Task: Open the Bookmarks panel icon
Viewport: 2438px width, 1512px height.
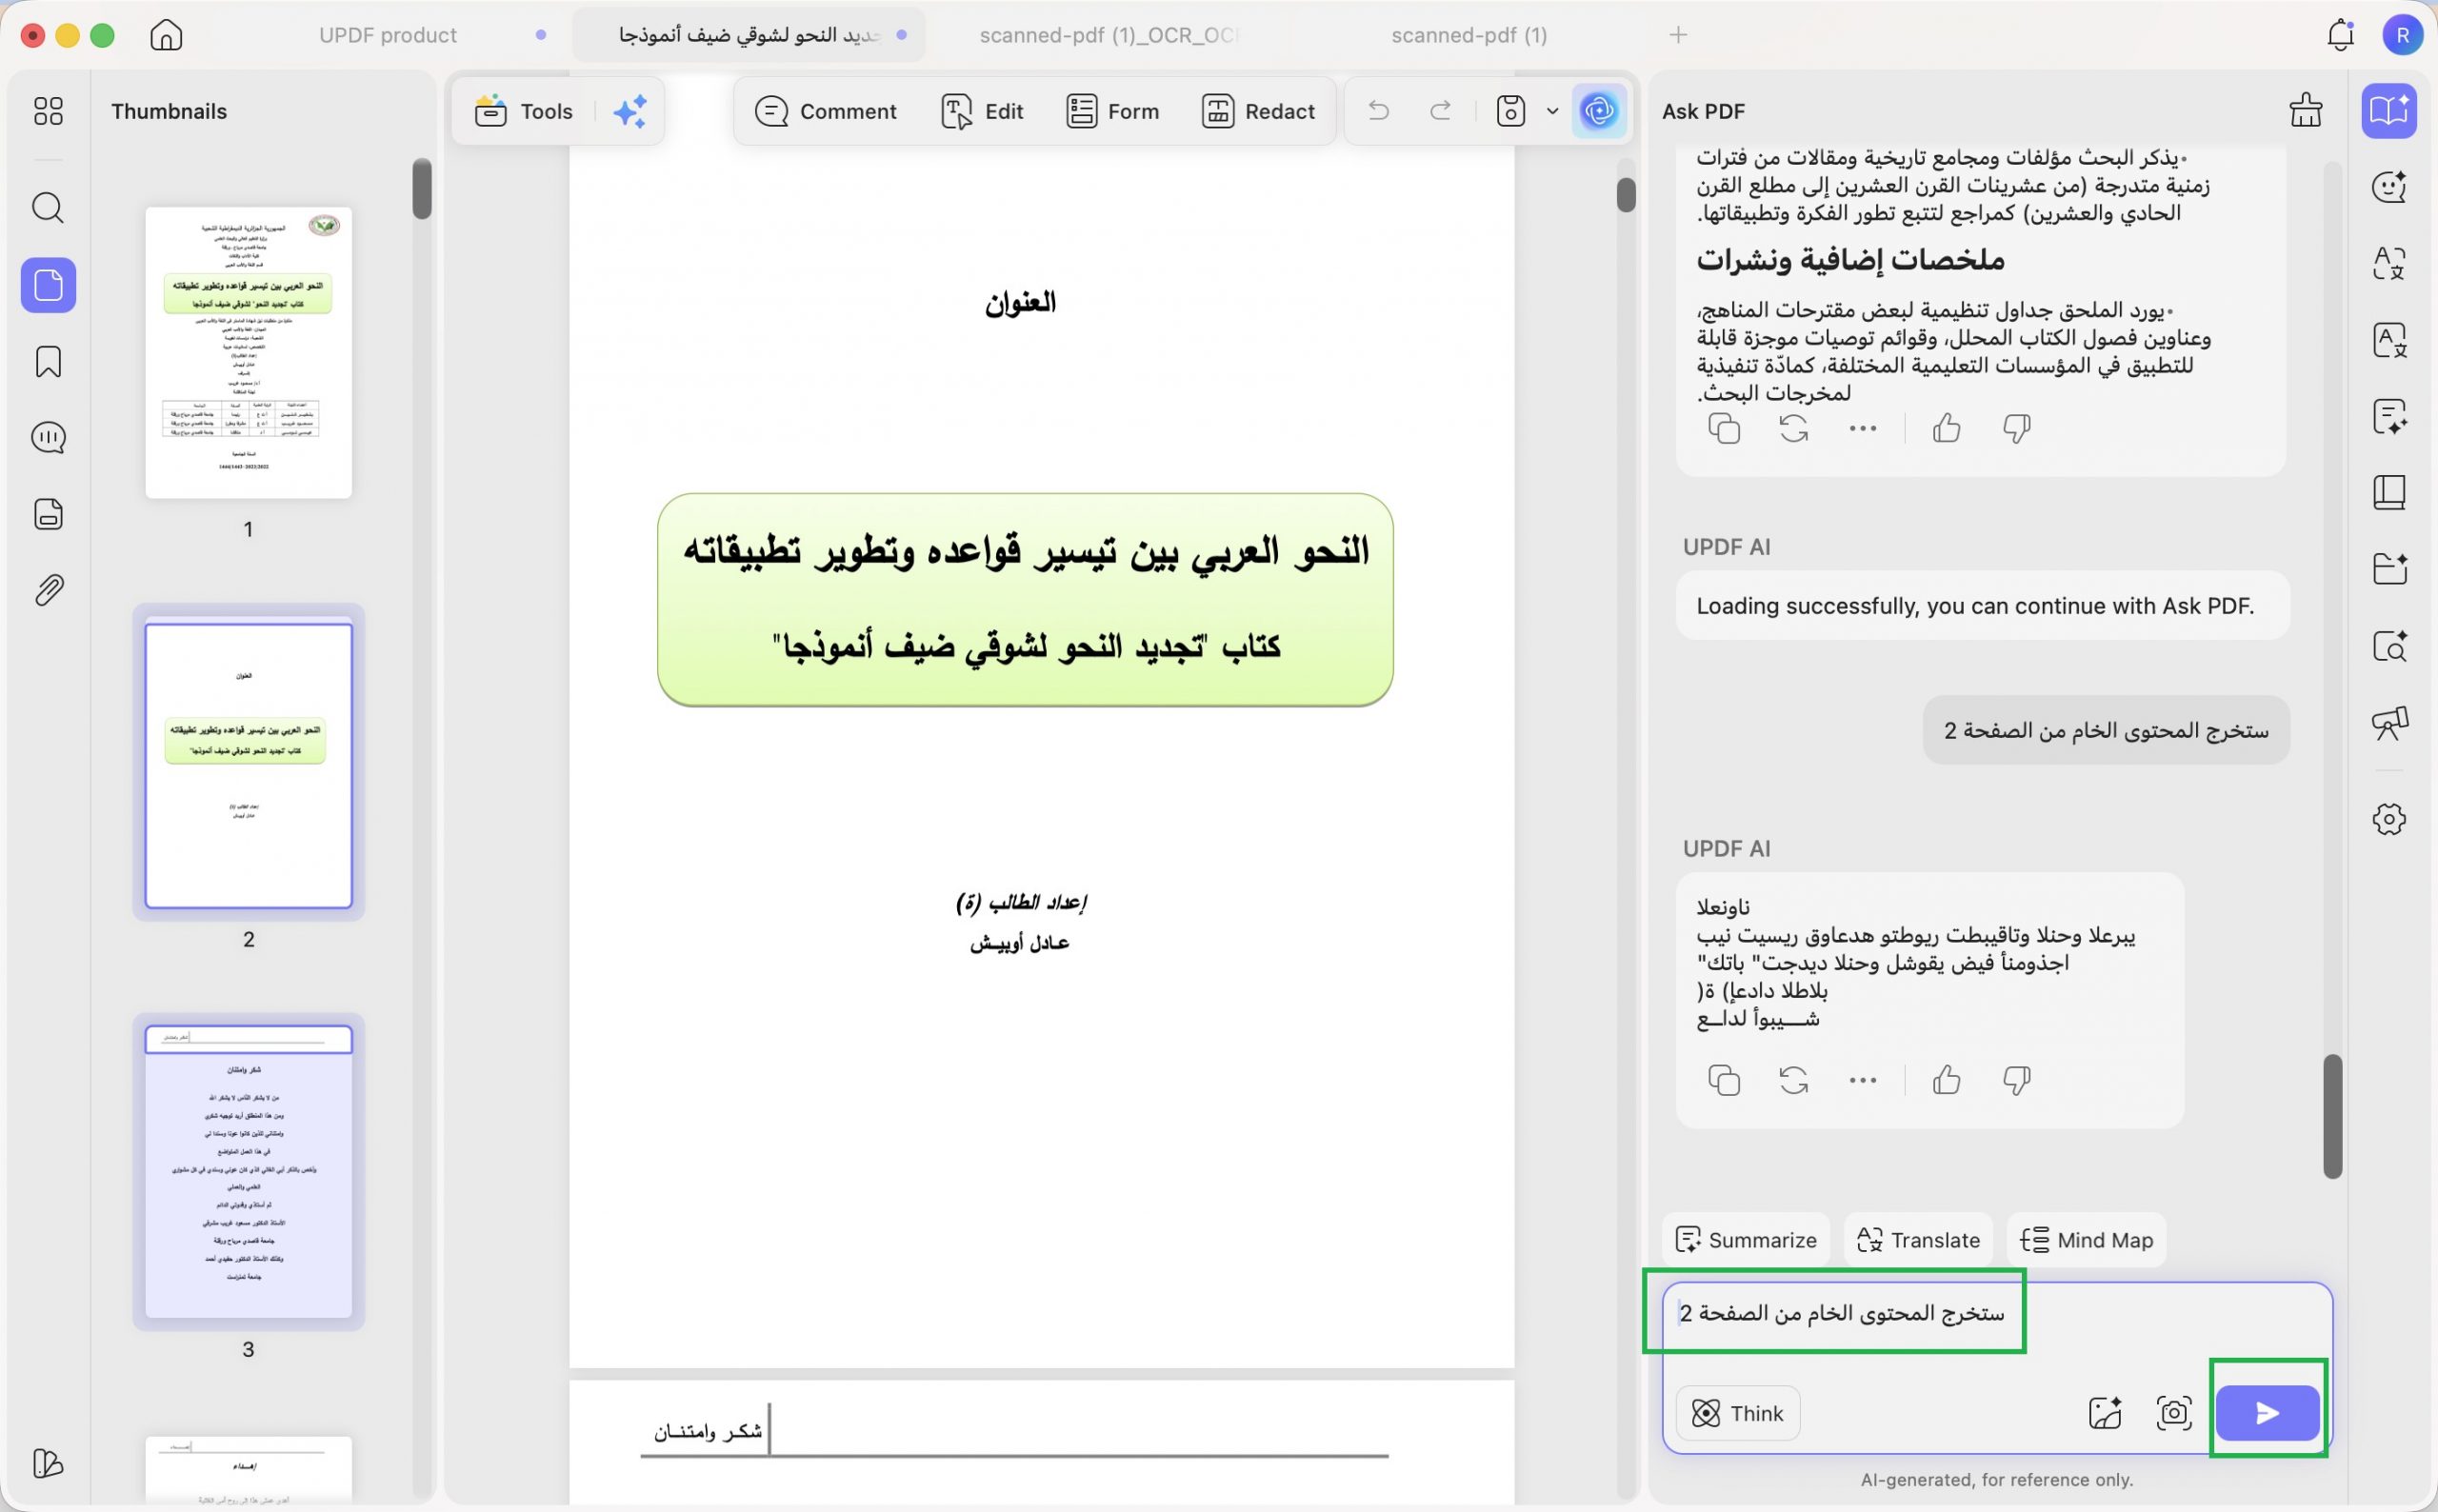Action: 48,361
